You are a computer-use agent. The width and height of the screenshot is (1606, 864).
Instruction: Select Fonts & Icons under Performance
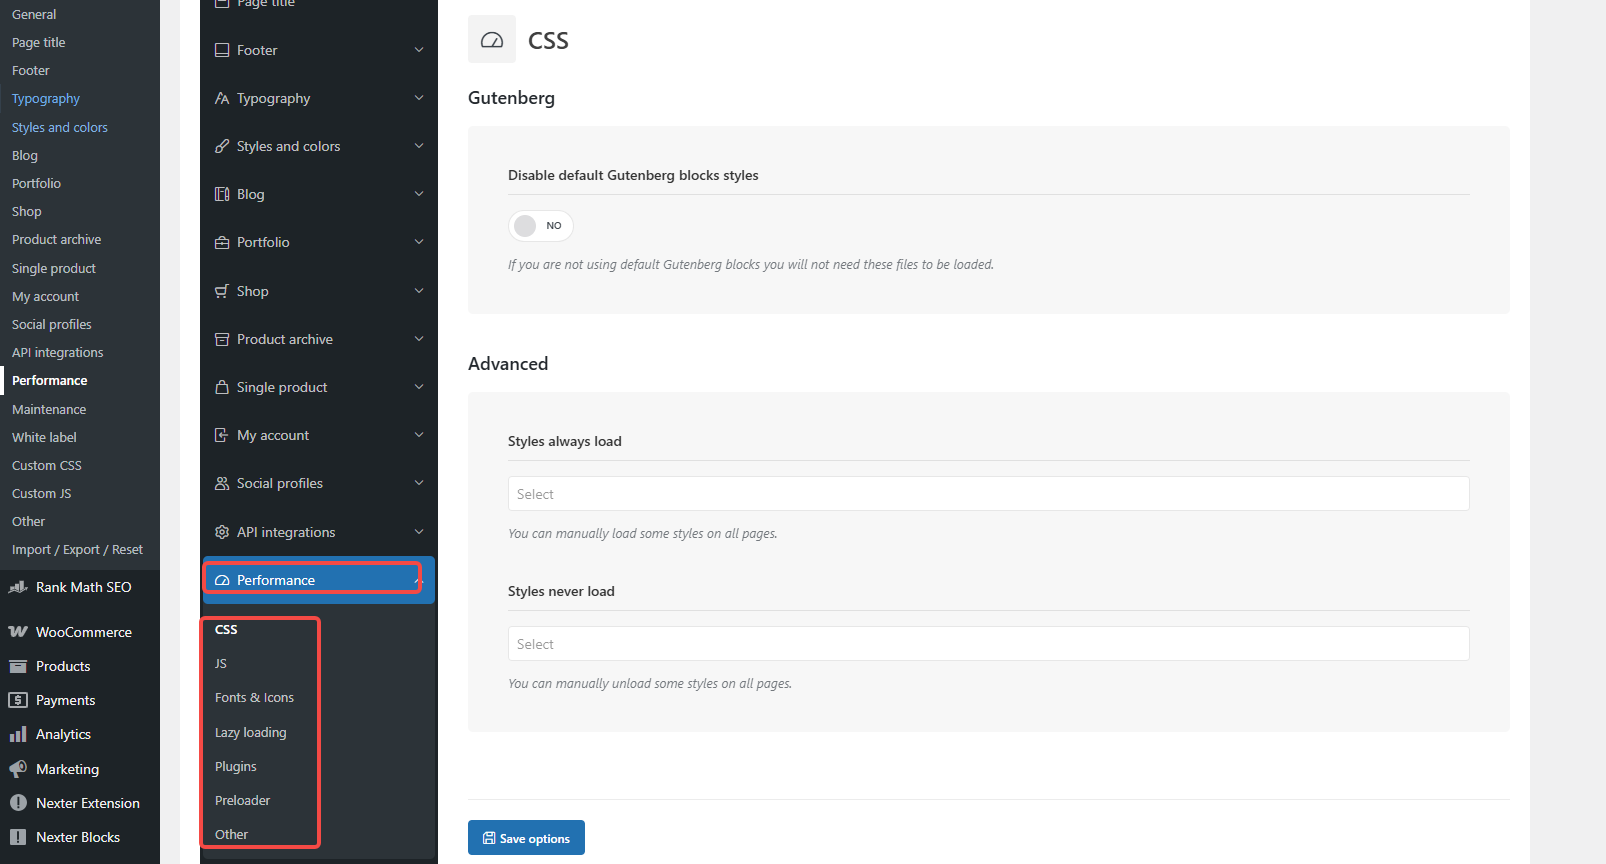254,698
